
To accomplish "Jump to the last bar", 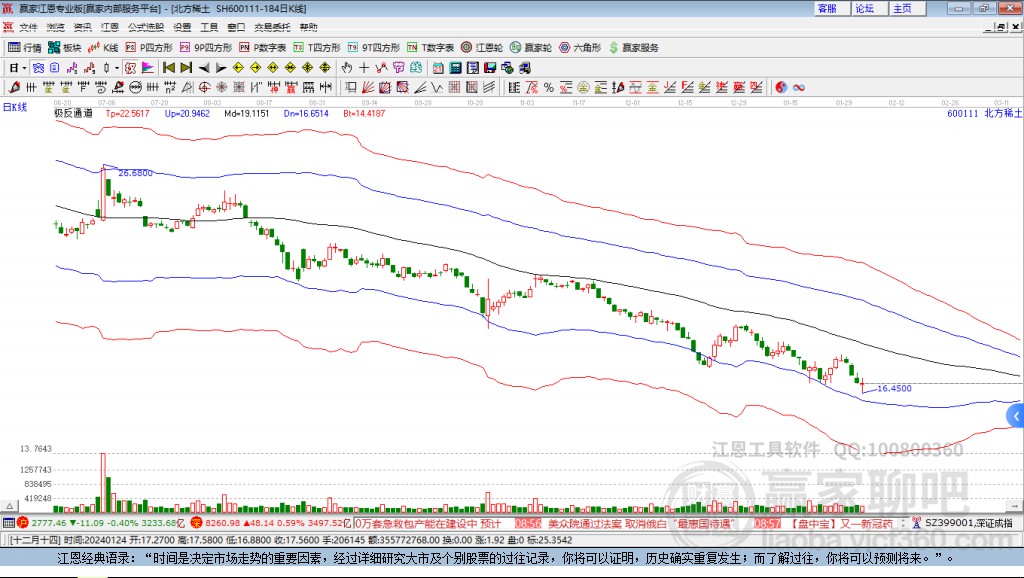I will (186, 68).
